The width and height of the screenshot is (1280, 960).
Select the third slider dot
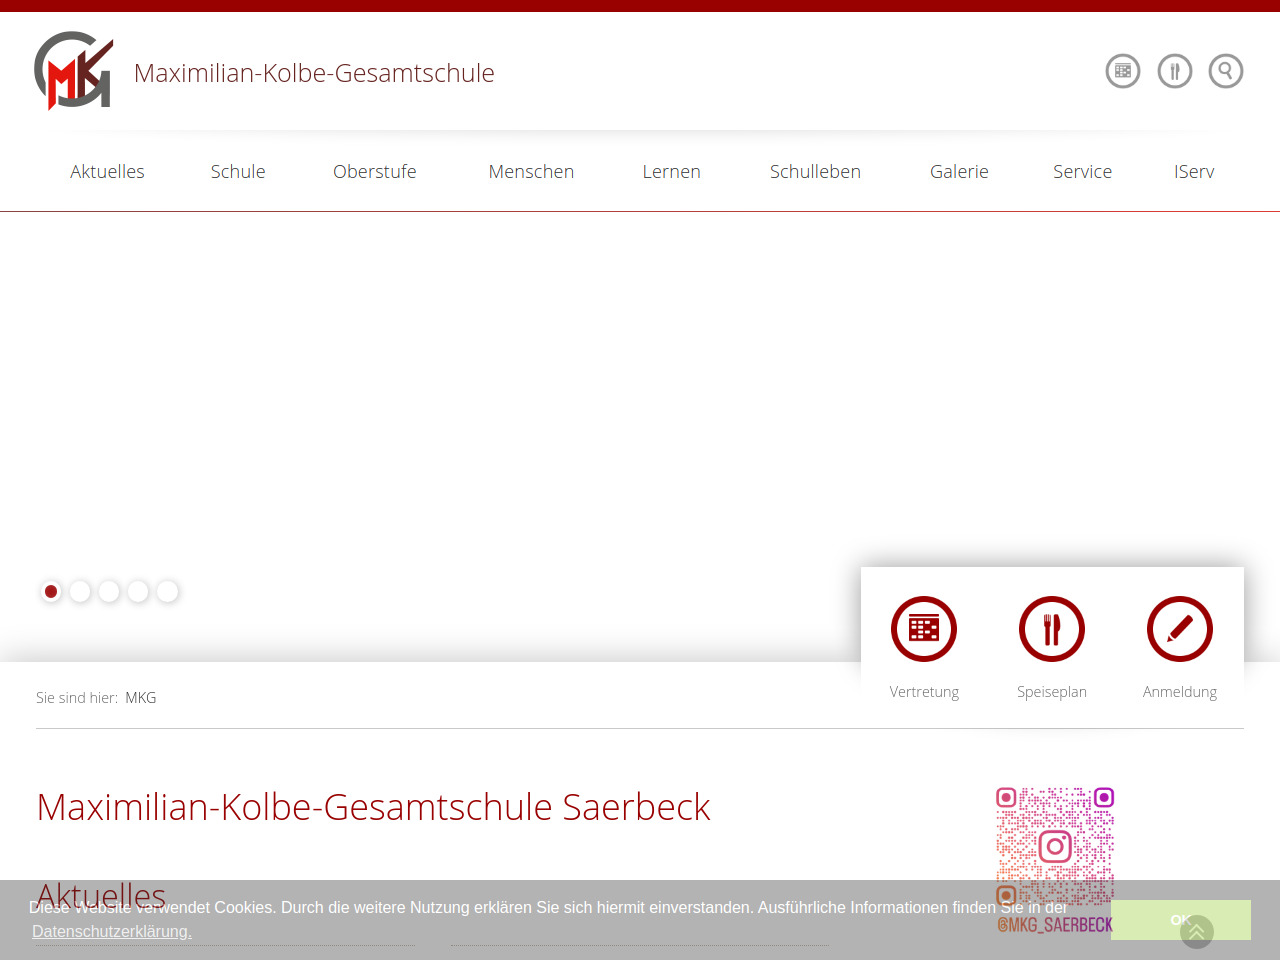(109, 592)
